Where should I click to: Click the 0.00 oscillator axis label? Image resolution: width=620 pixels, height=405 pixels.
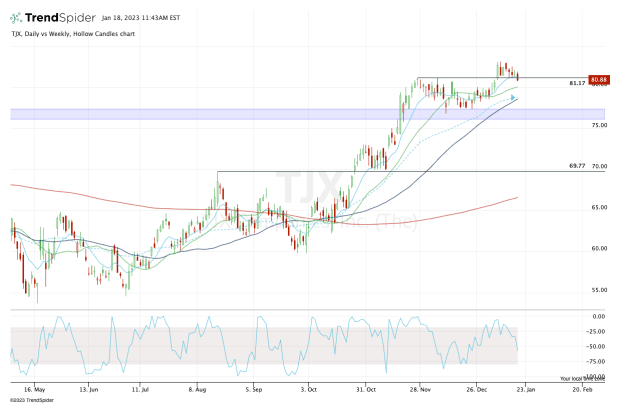599,316
